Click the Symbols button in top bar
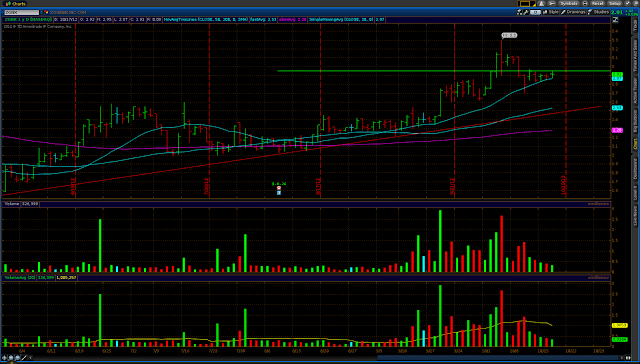The height and width of the screenshot is (364, 640). 569,3
